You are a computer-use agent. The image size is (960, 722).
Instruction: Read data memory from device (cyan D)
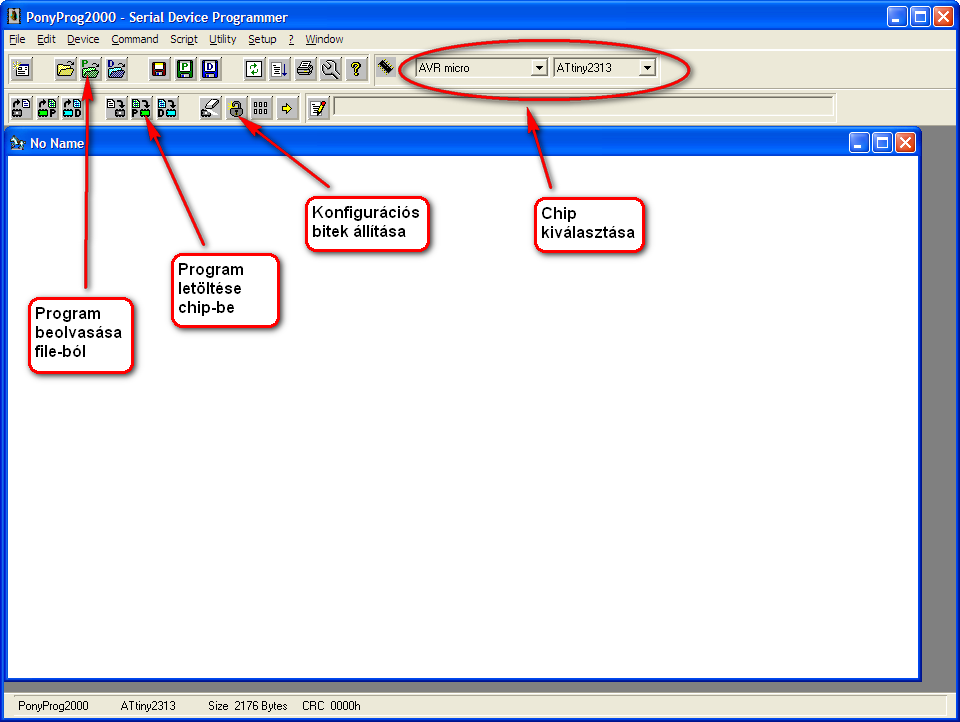pyautogui.click(x=73, y=108)
